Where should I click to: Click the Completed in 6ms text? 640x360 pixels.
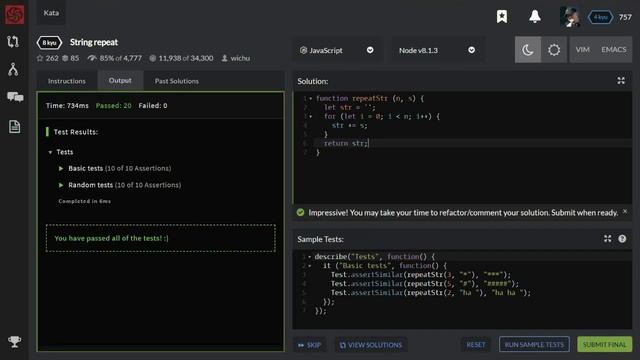coord(84,201)
